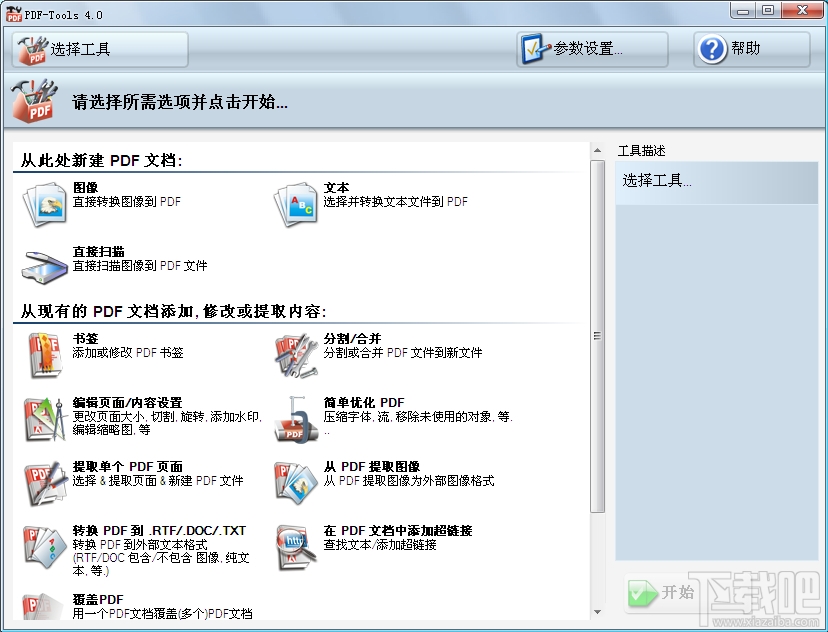Click the toolbox icon in the header banner
Screen dimensions: 828x632
click(x=34, y=101)
